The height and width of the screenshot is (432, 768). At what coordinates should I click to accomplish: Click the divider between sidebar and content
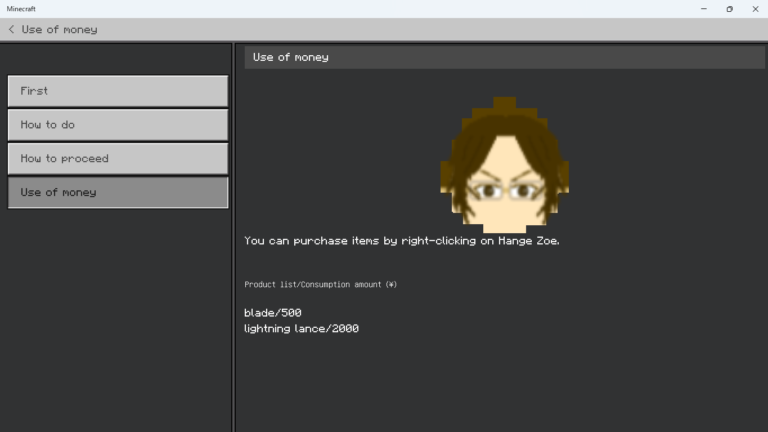click(233, 240)
